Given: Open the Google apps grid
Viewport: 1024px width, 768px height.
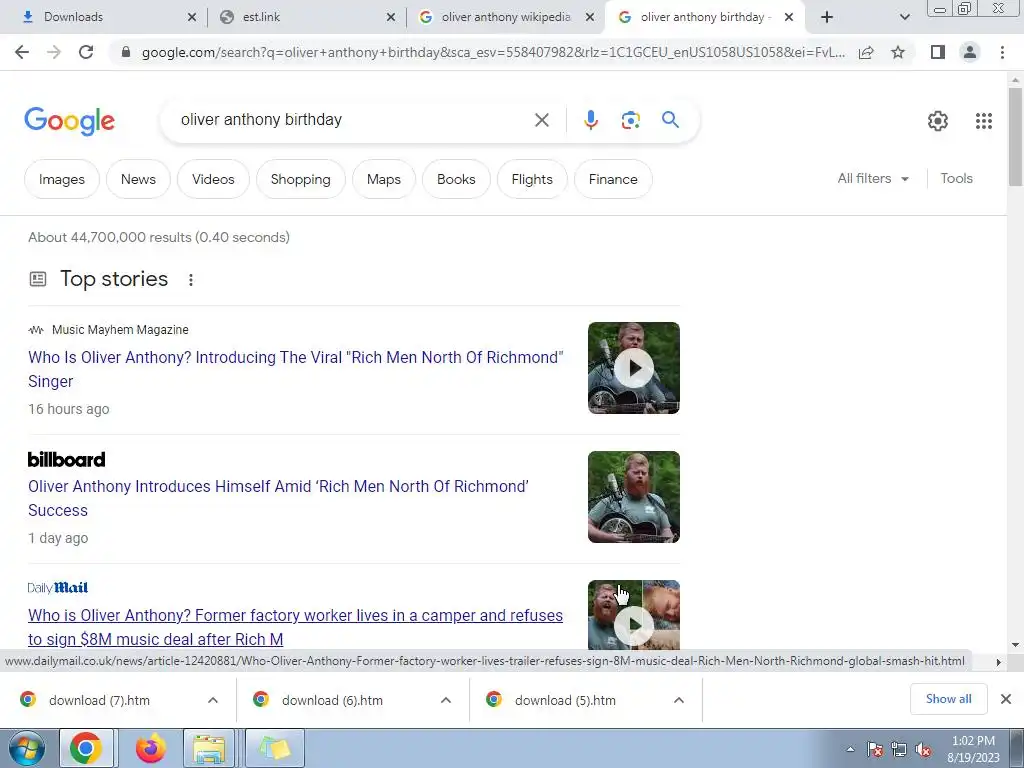Looking at the screenshot, I should [984, 121].
